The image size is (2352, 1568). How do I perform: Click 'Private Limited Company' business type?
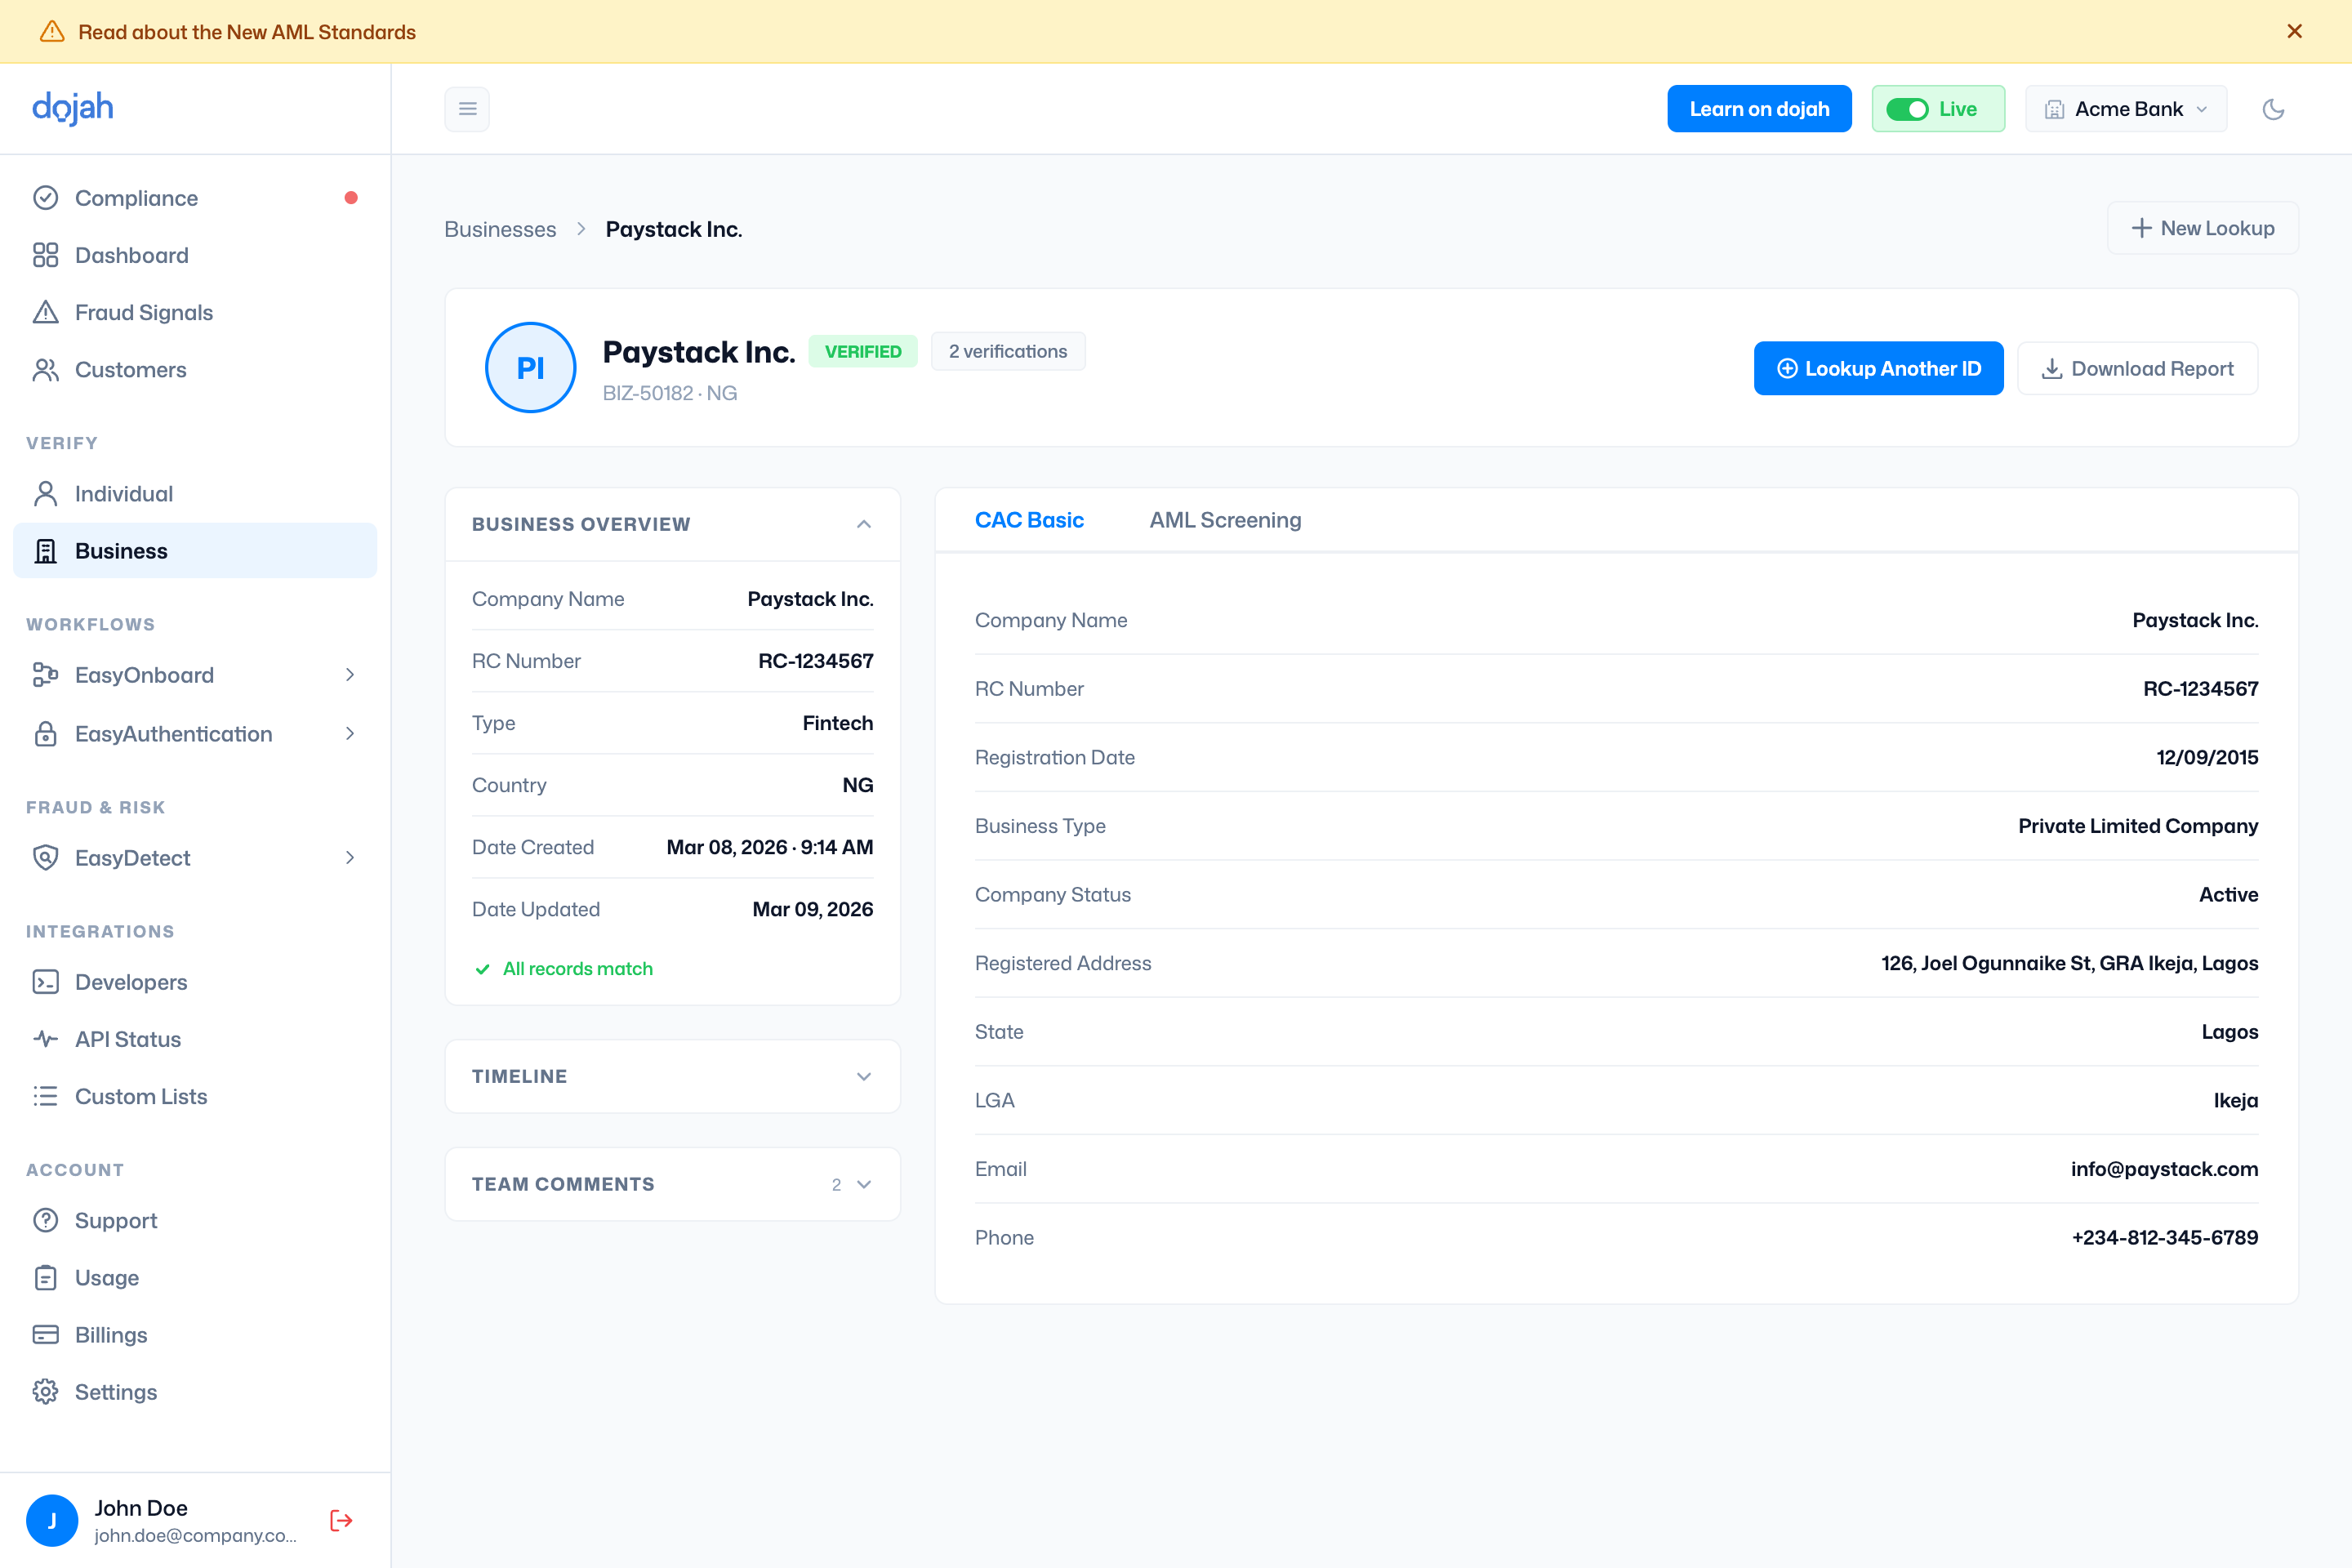[x=2137, y=826]
